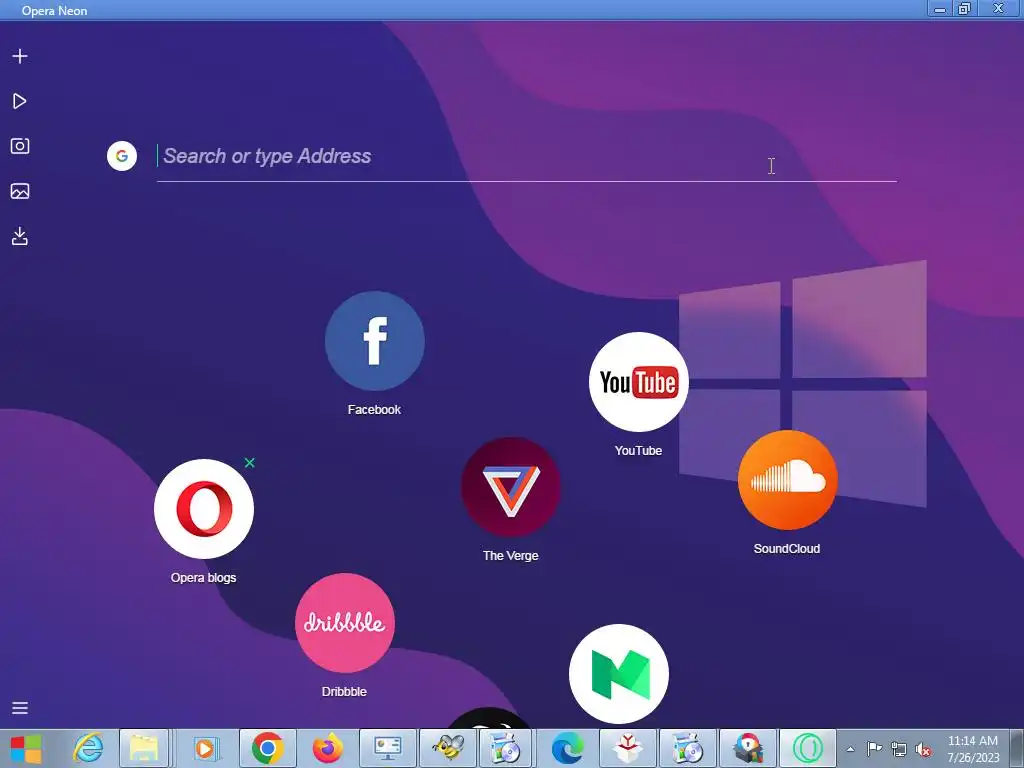Image resolution: width=1024 pixels, height=768 pixels.
Task: Focus the Search or type Address field
Action: [x=526, y=157]
